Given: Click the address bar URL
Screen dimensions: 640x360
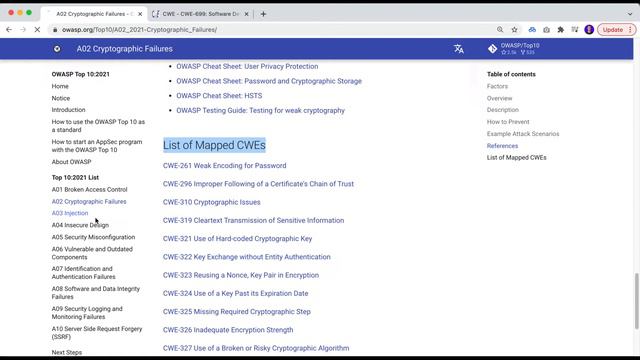Looking at the screenshot, I should (140, 30).
